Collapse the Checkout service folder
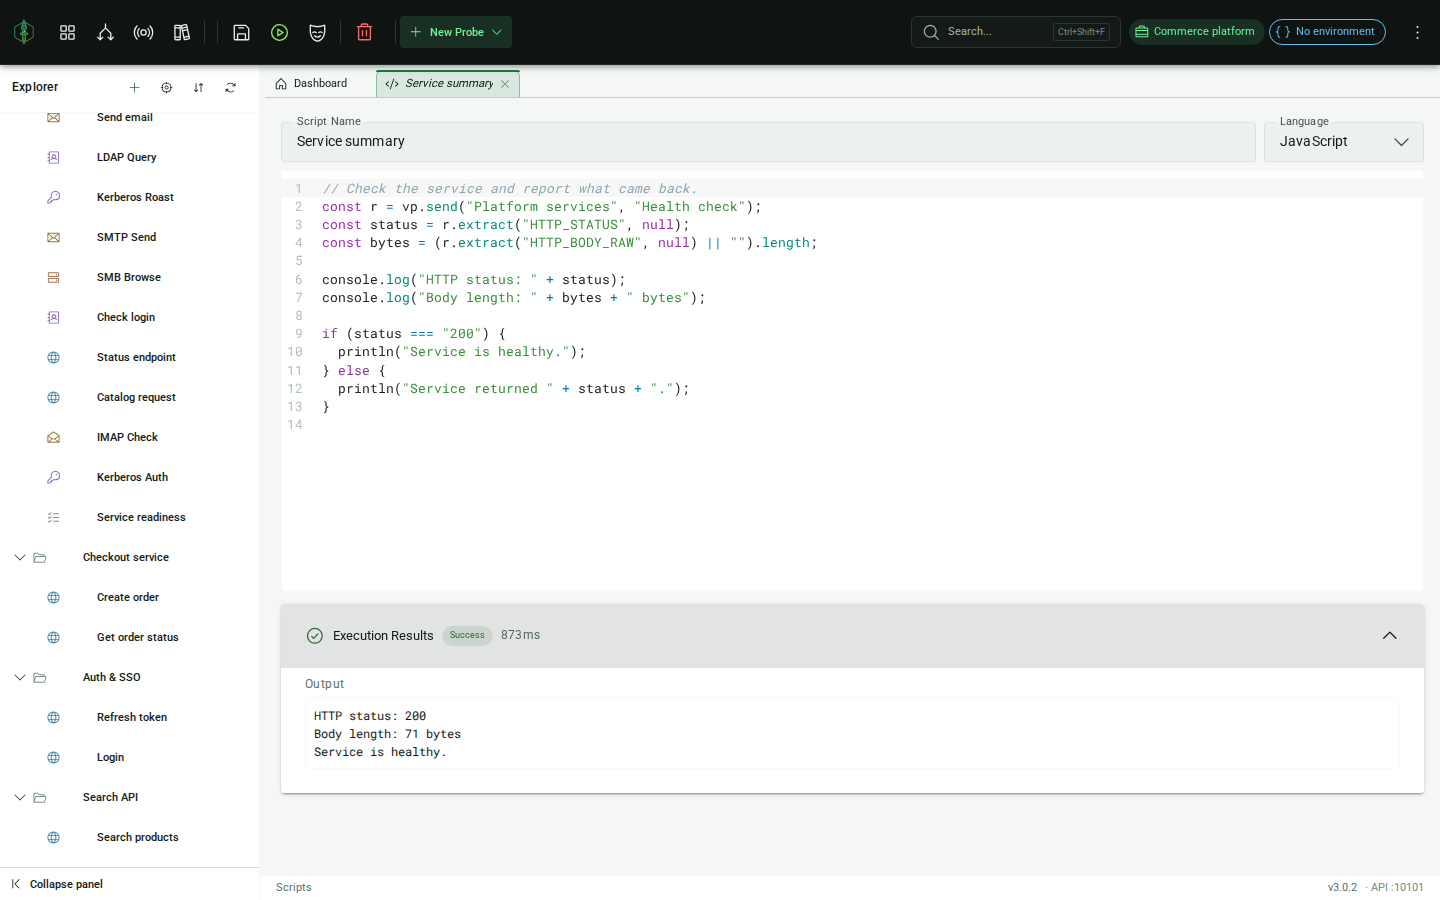The width and height of the screenshot is (1440, 900). [x=20, y=557]
